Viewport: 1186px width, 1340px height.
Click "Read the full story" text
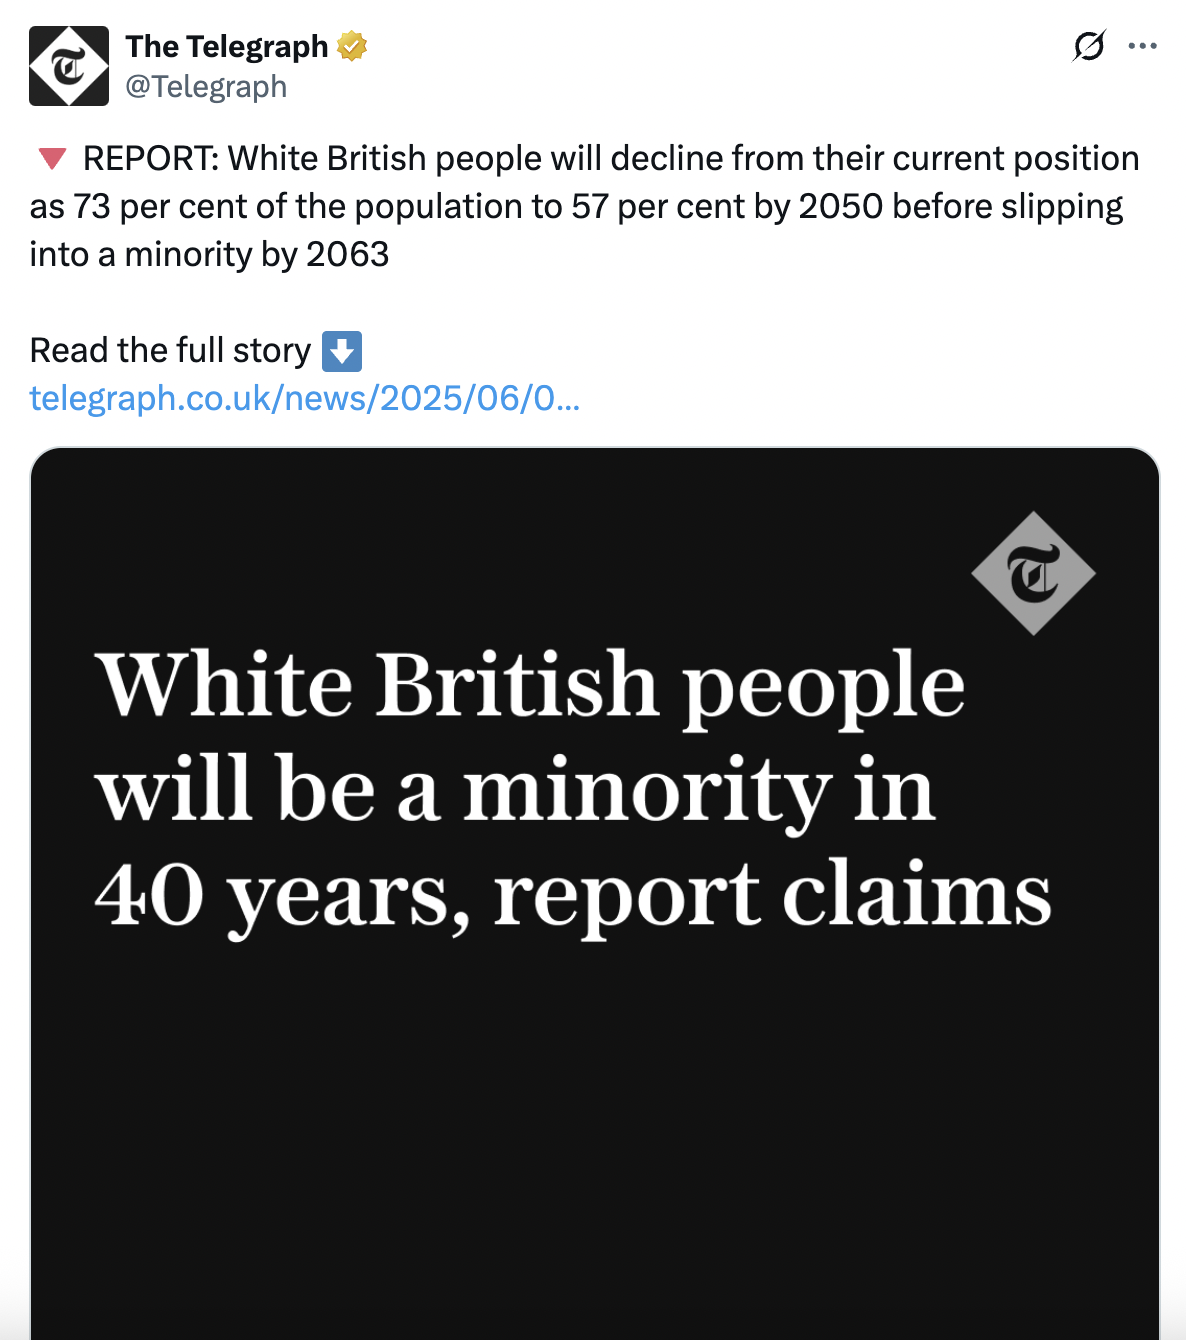pos(171,351)
